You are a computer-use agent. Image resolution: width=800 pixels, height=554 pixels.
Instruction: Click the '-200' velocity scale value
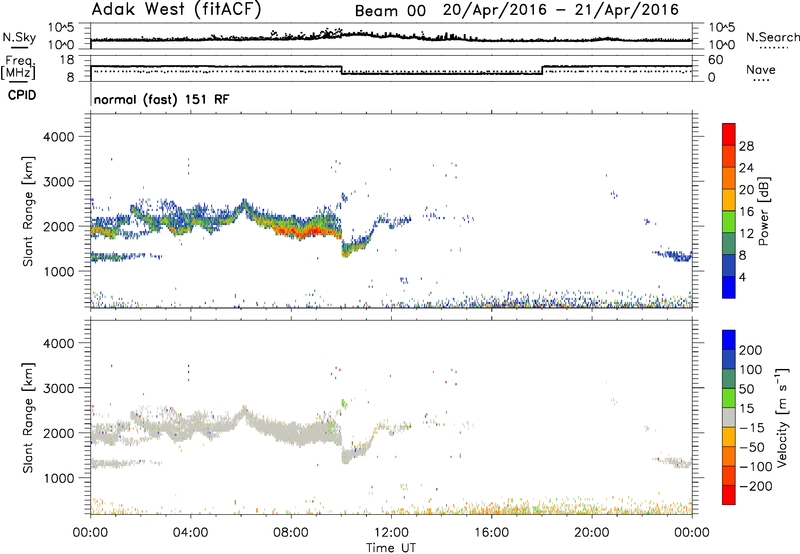click(x=756, y=486)
